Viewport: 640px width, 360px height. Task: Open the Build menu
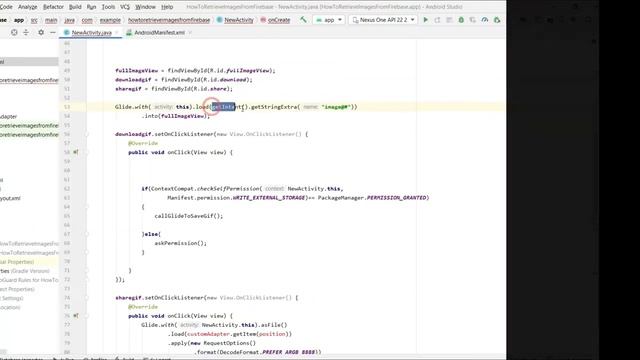click(75, 7)
